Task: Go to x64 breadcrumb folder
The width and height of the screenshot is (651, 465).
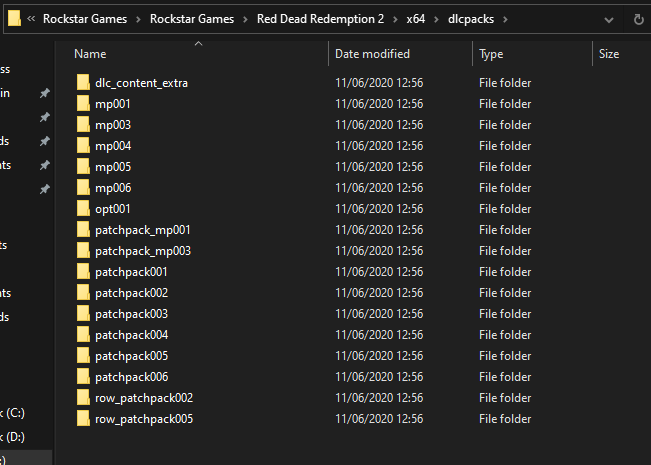Action: tap(416, 19)
